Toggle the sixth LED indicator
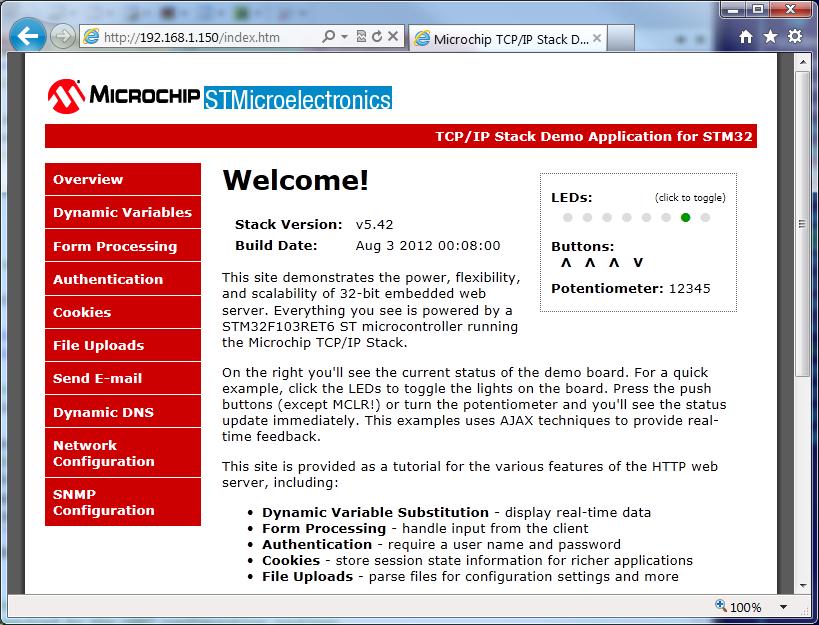Screen dimensions: 819x625 (666, 217)
